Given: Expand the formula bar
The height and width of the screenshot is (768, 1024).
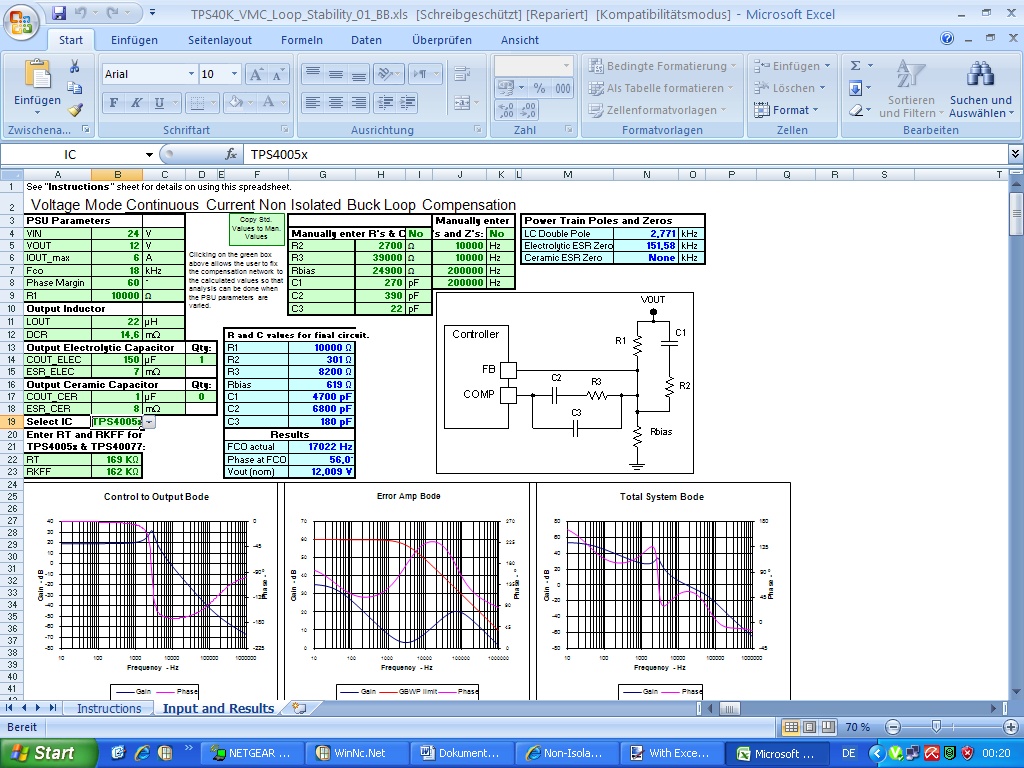Looking at the screenshot, I should 1015,154.
